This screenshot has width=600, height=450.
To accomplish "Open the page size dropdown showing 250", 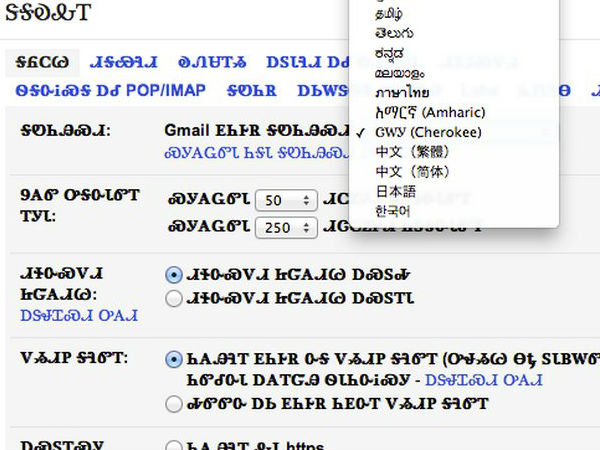I will (286, 227).
